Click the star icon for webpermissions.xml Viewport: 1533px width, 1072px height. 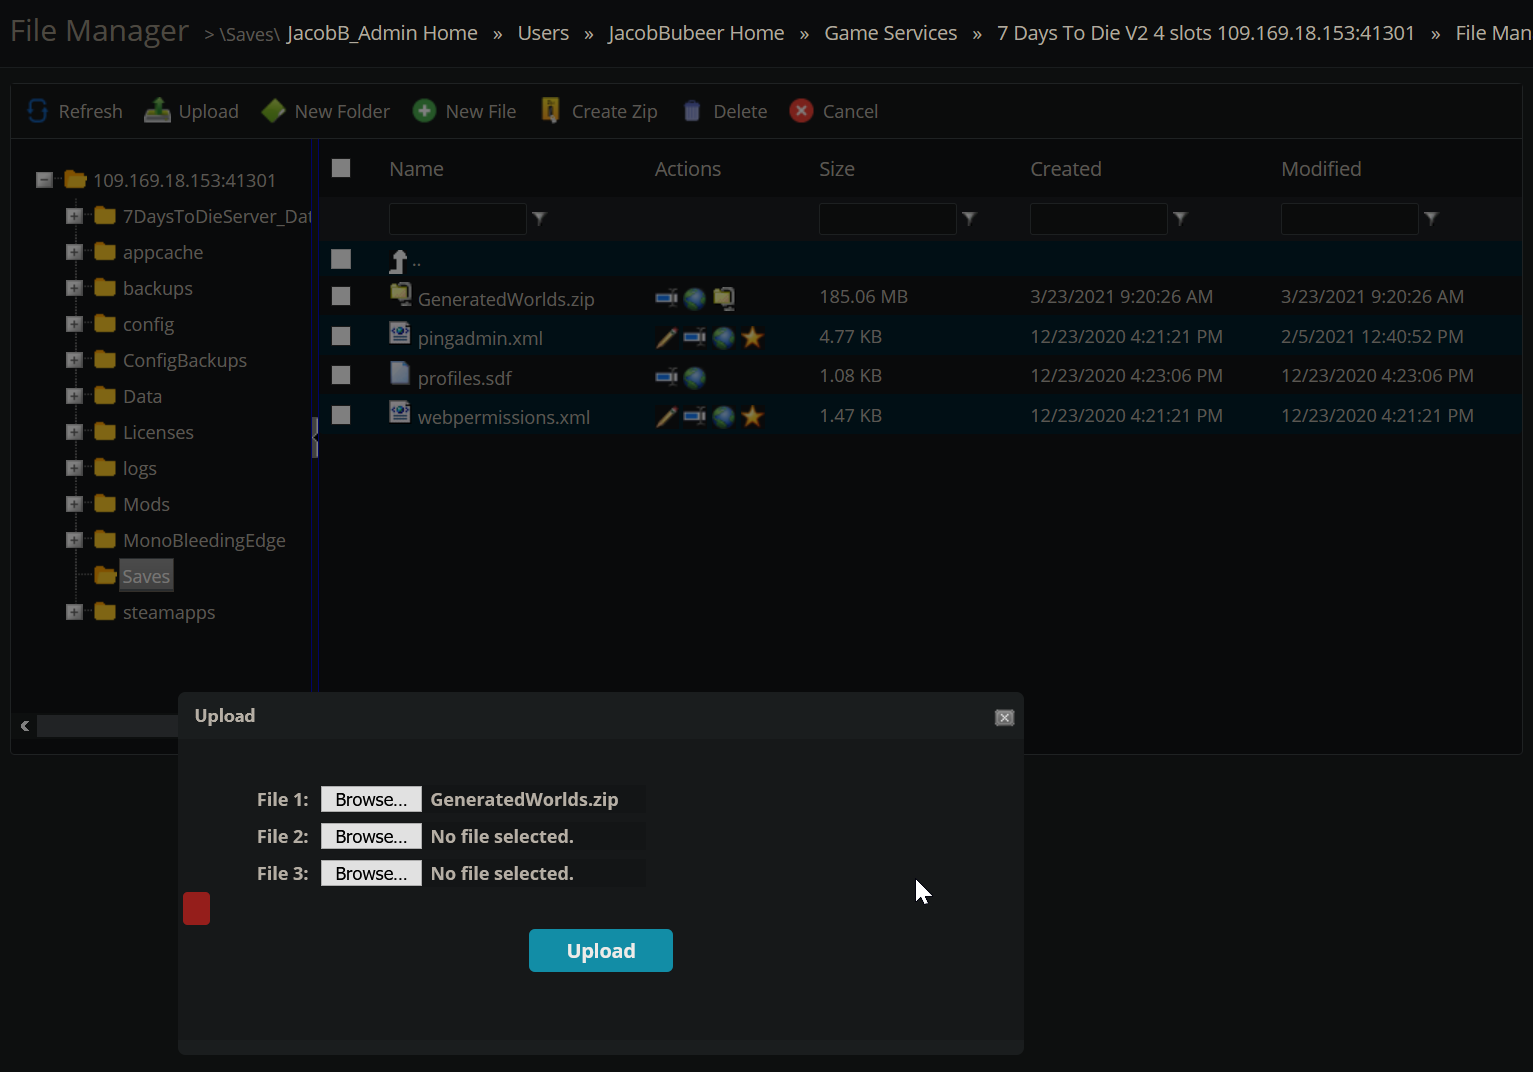[x=753, y=417]
